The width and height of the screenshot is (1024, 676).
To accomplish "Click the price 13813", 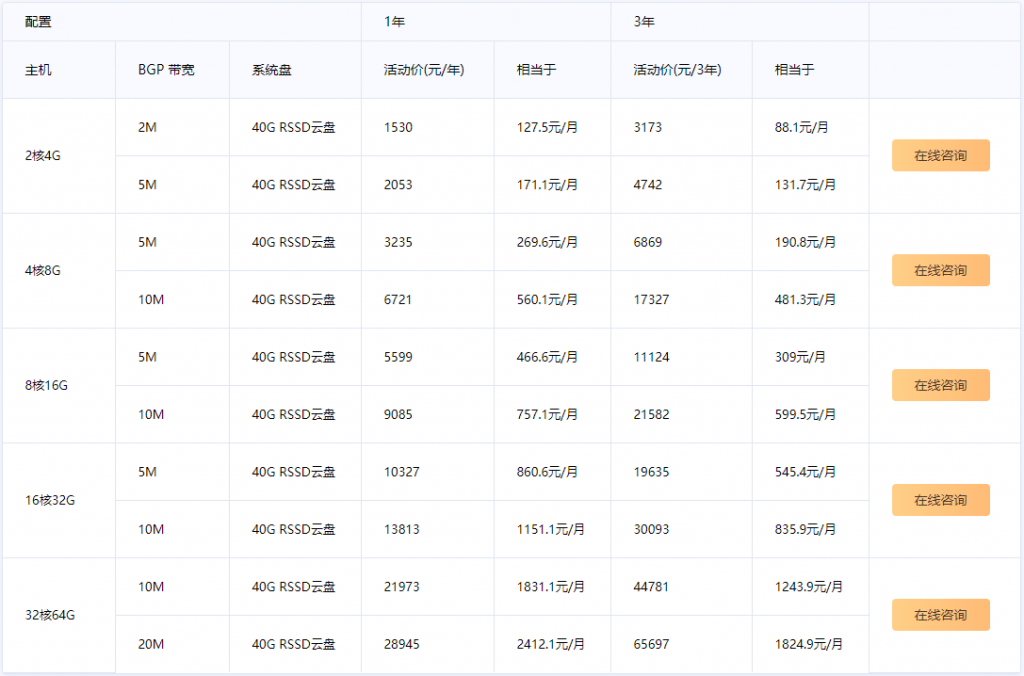I will tap(402, 530).
